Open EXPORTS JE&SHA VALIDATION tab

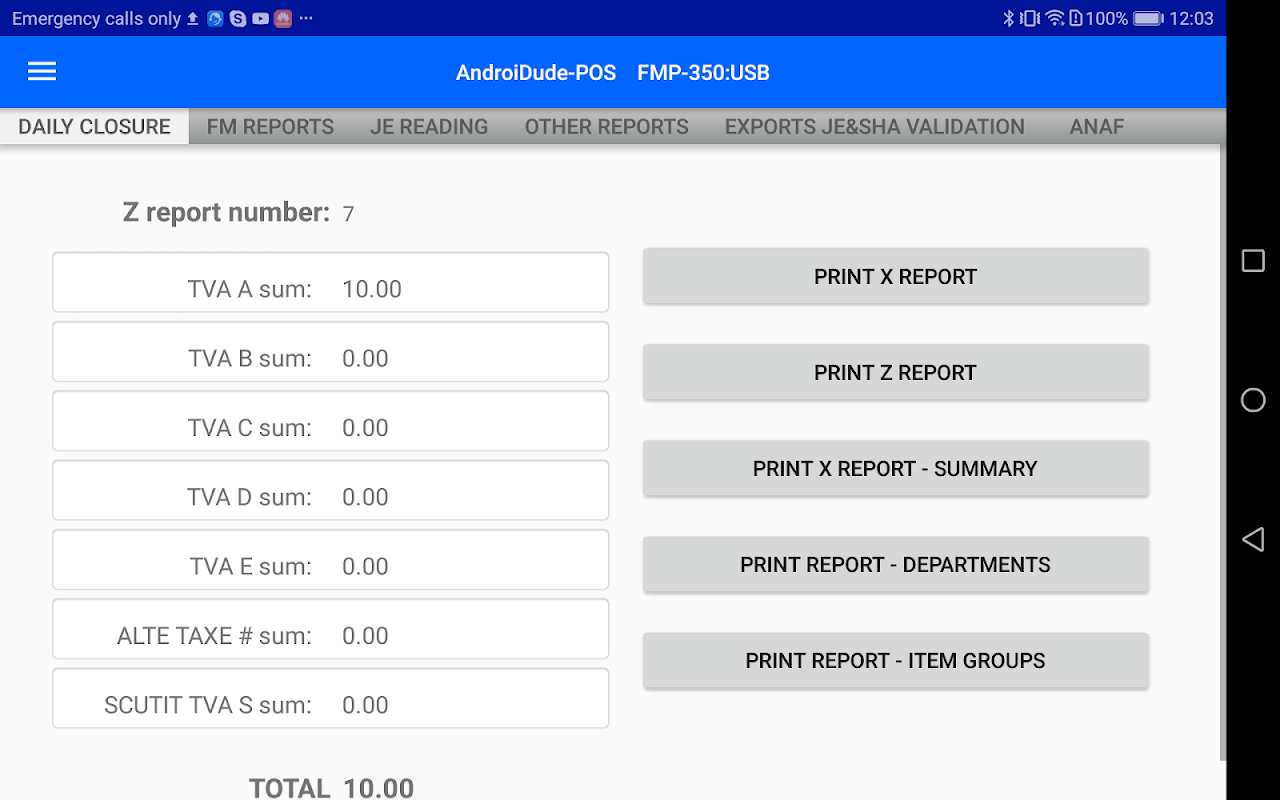[875, 127]
